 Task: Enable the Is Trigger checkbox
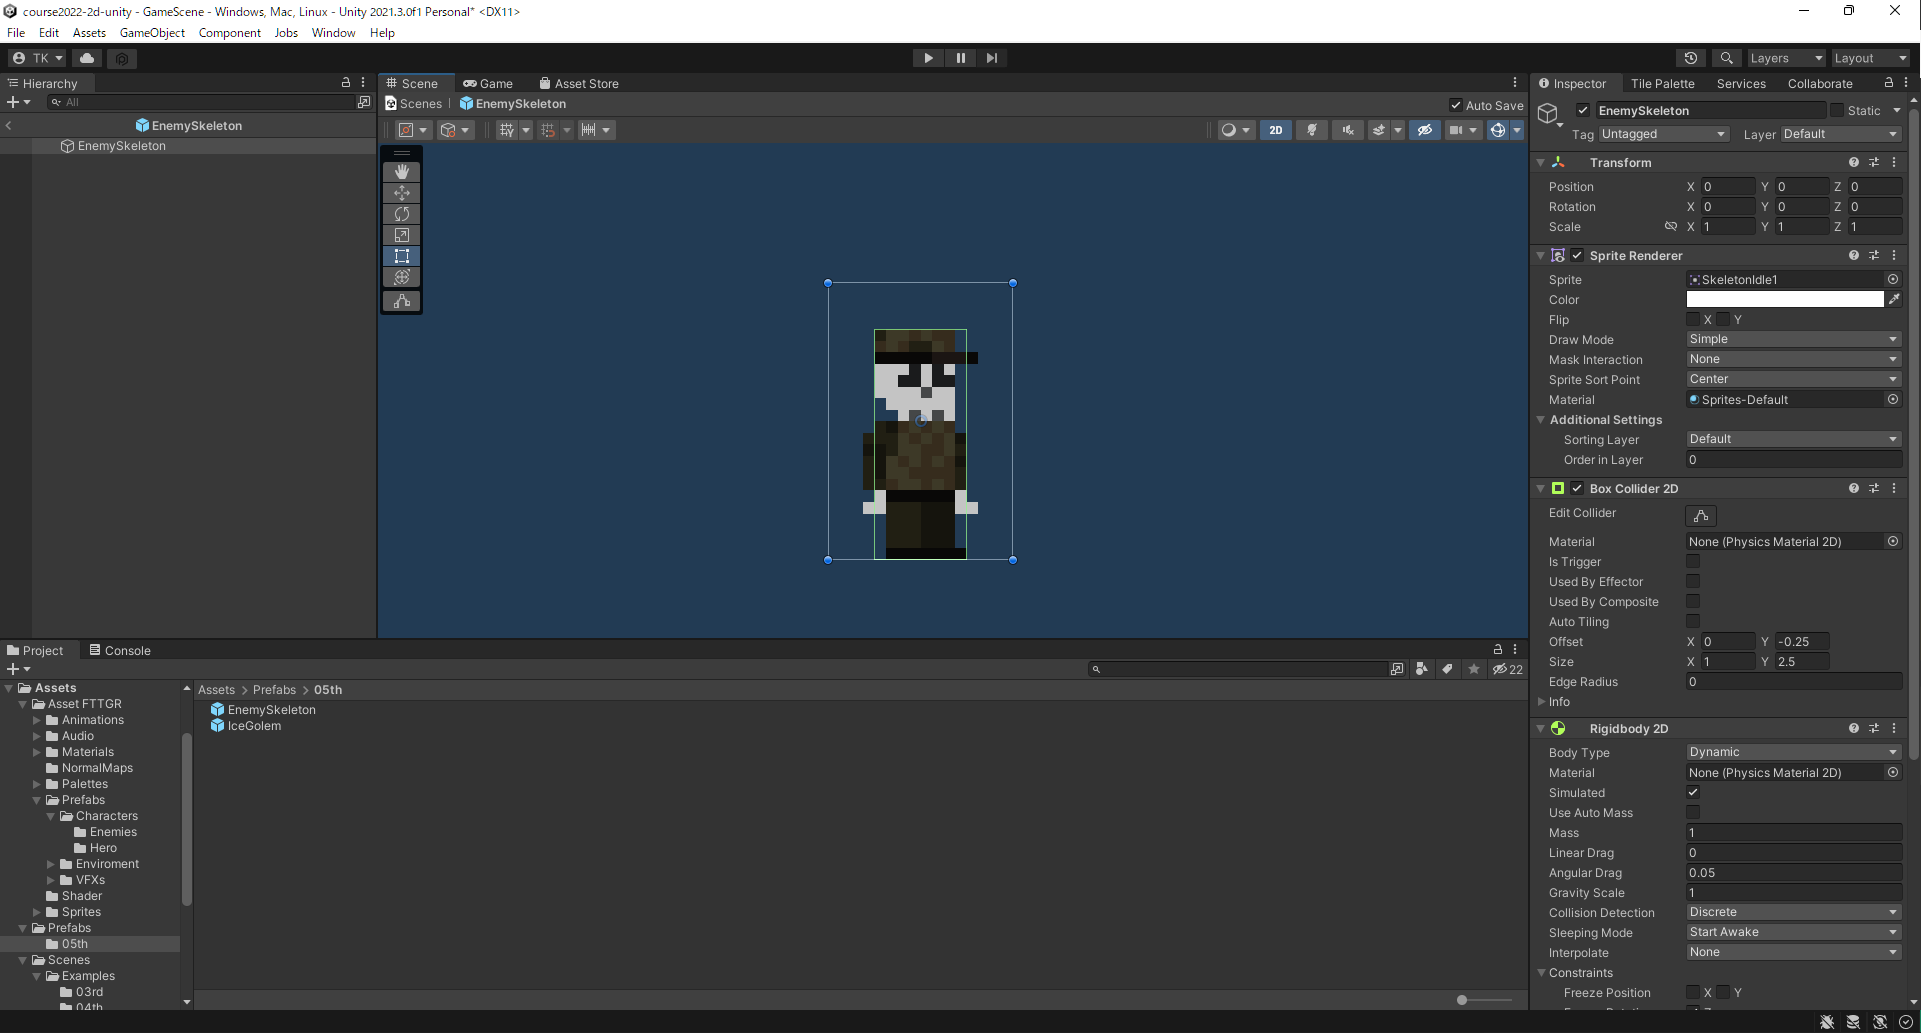click(x=1693, y=562)
